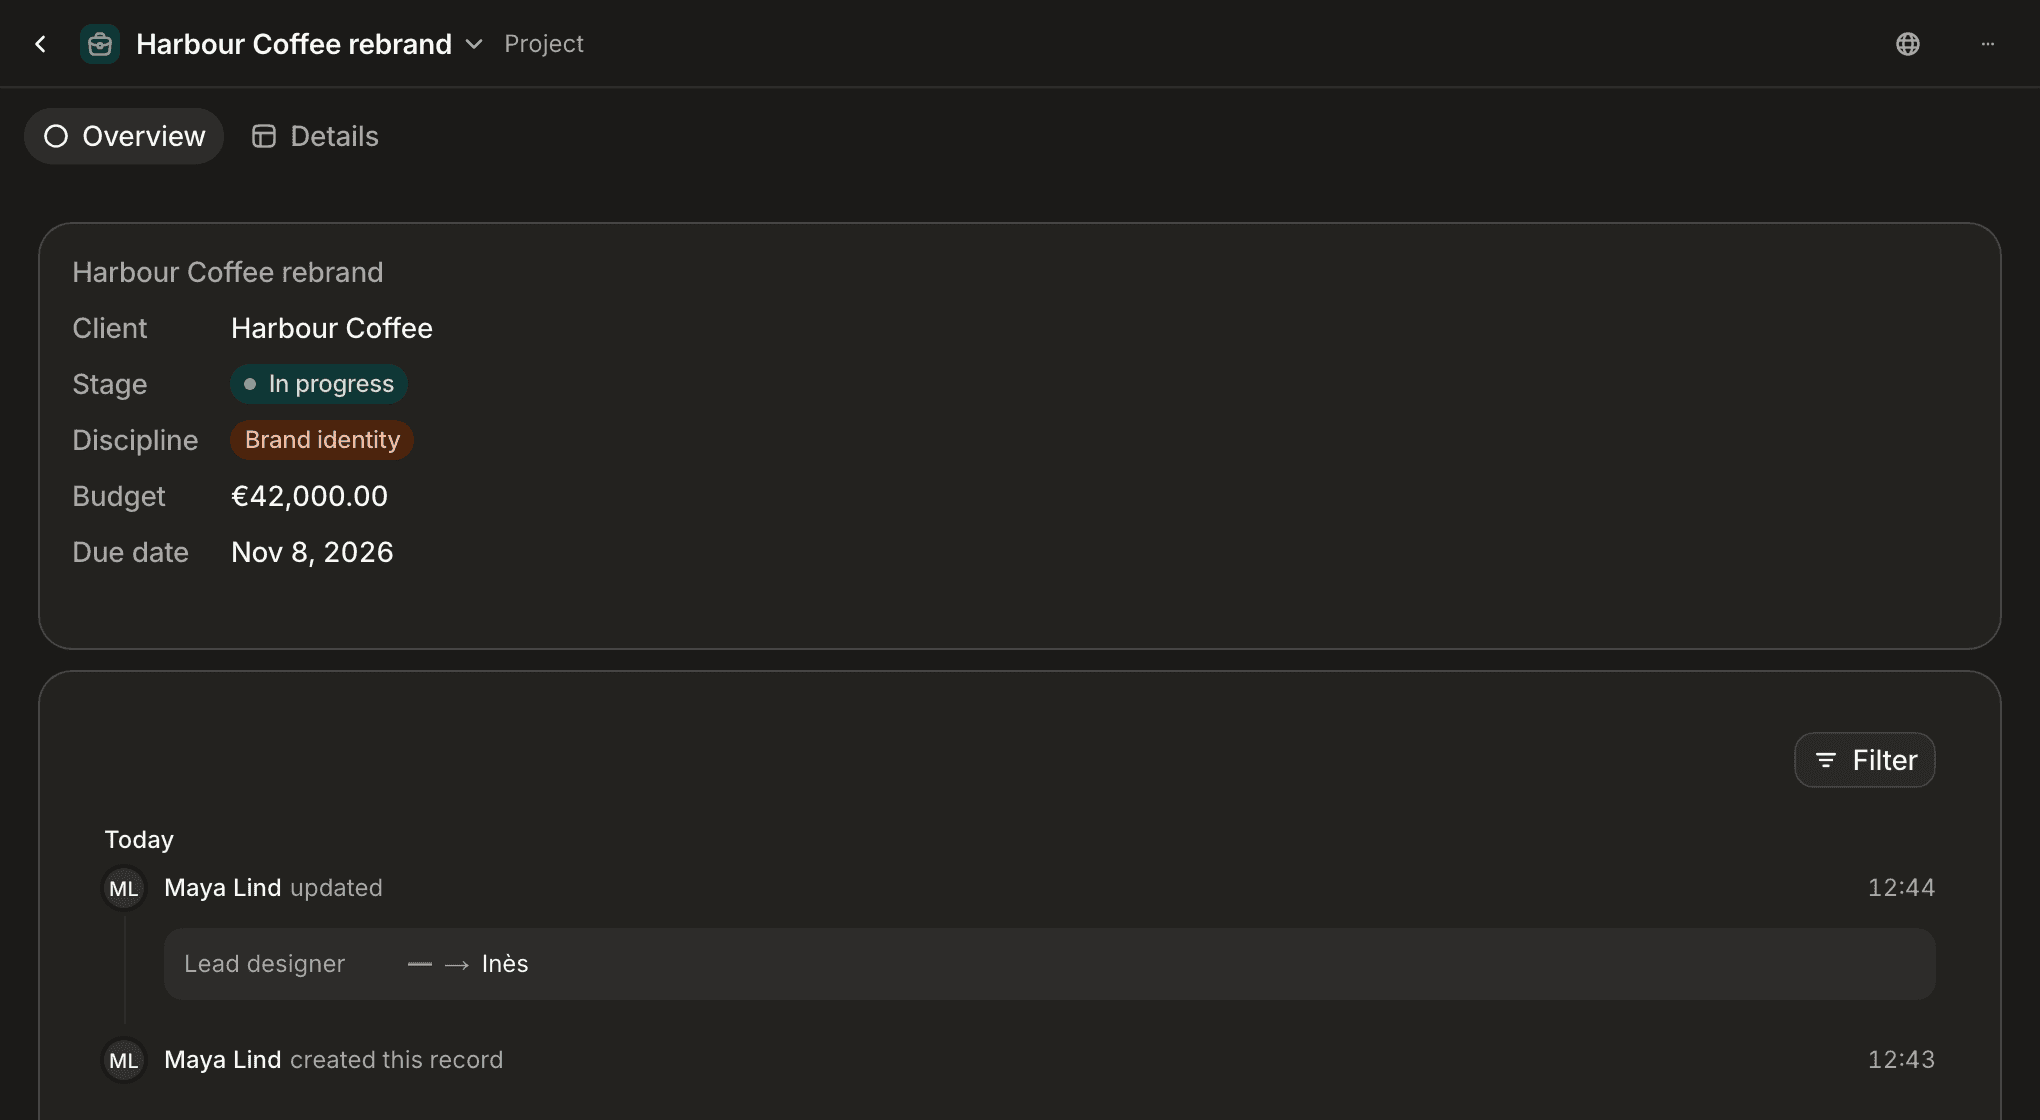The width and height of the screenshot is (2040, 1120).
Task: Click the In progress stage badge
Action: click(319, 384)
